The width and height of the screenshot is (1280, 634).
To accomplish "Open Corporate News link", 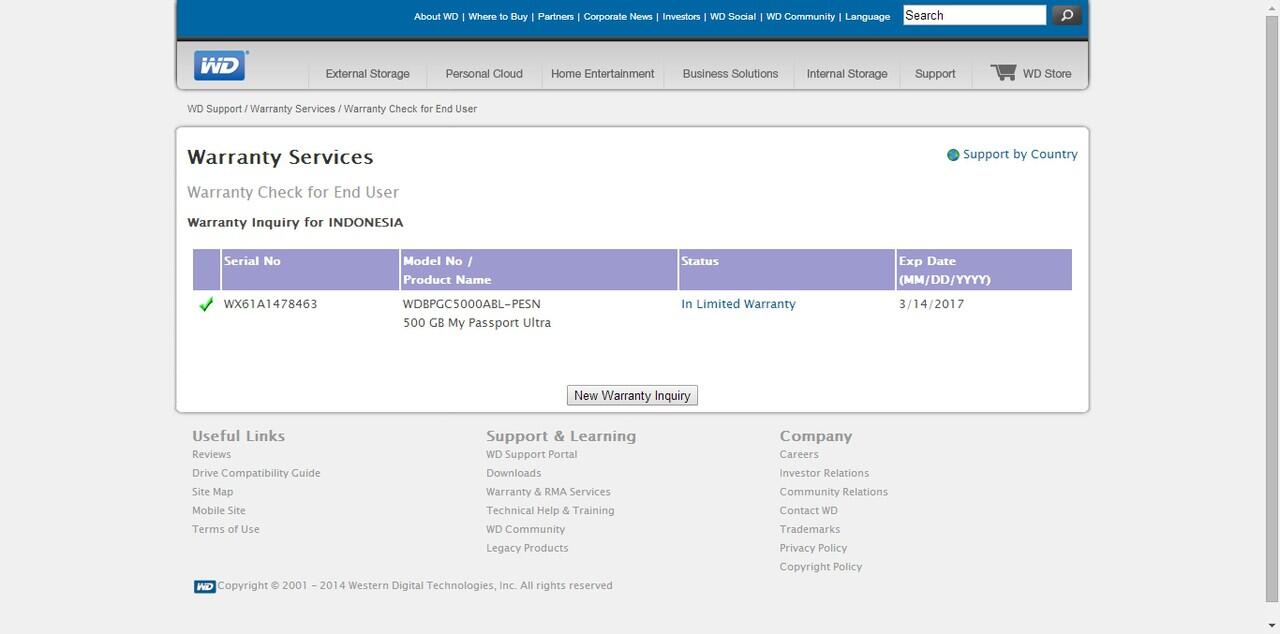I will pyautogui.click(x=618, y=17).
